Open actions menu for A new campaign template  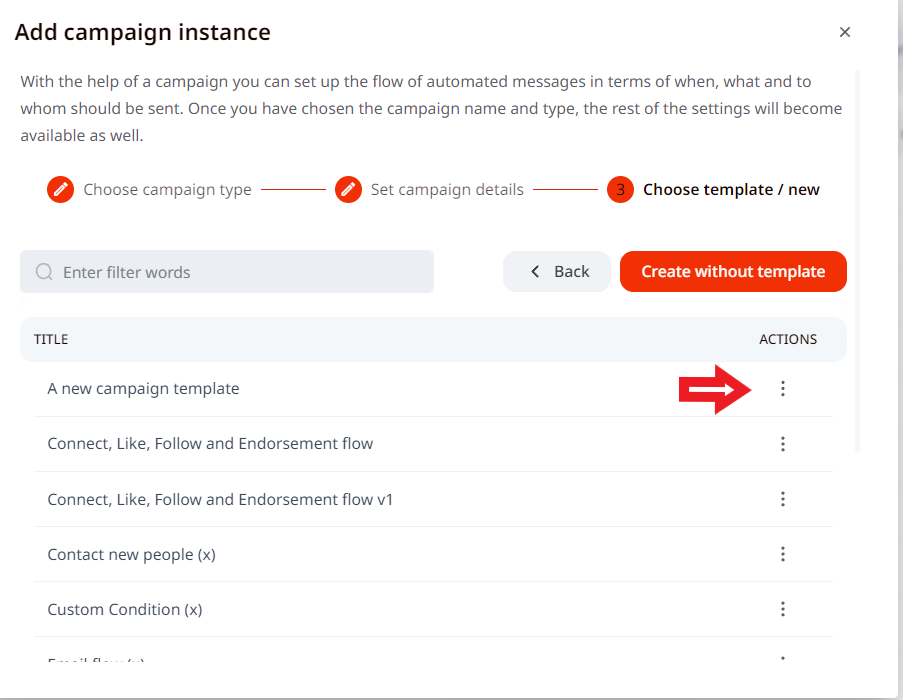click(783, 389)
